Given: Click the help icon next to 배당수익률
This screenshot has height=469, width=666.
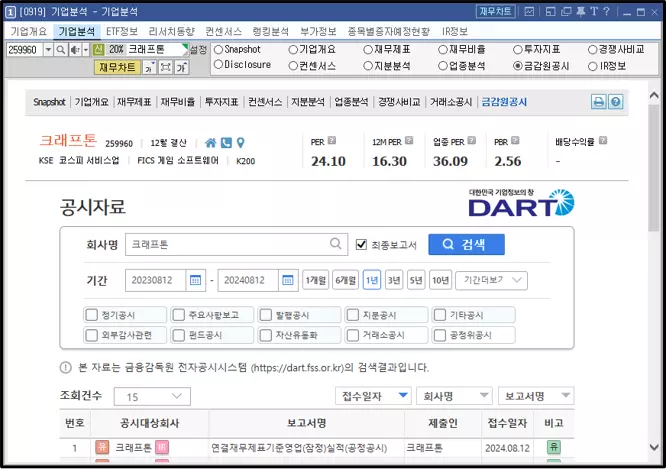Looking at the screenshot, I should (603, 140).
